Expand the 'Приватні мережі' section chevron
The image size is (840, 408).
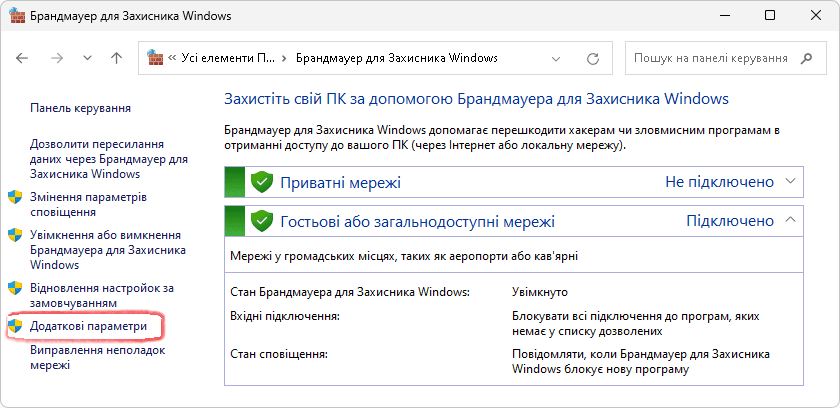click(791, 182)
